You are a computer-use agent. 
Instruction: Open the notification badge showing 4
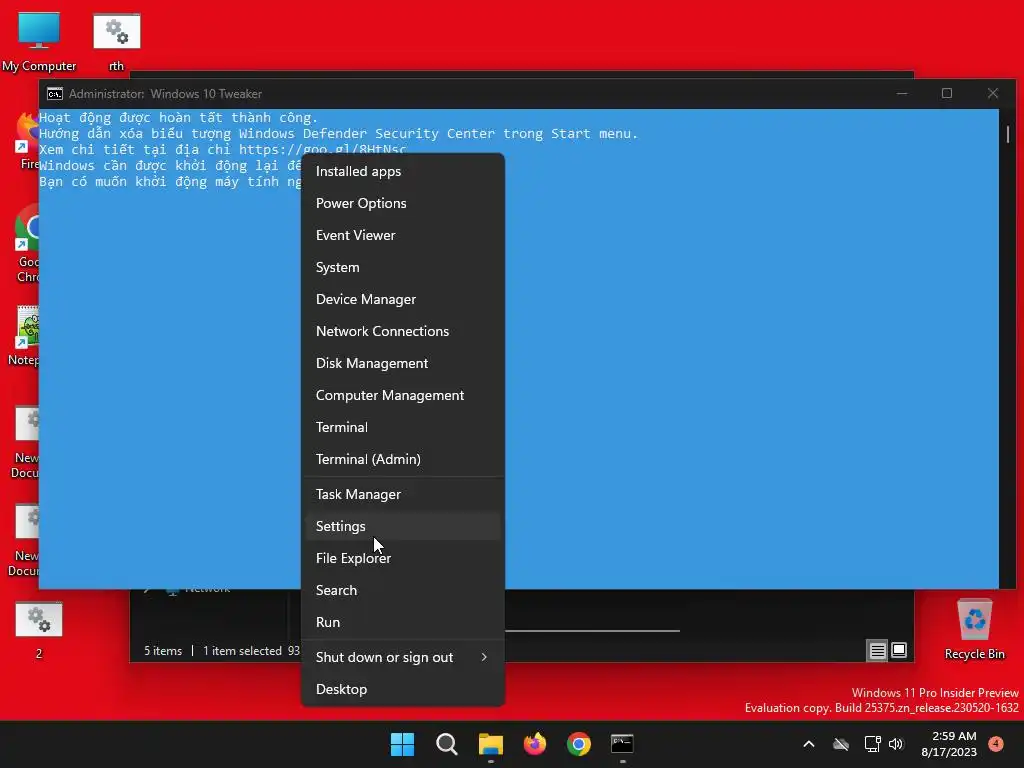[996, 743]
